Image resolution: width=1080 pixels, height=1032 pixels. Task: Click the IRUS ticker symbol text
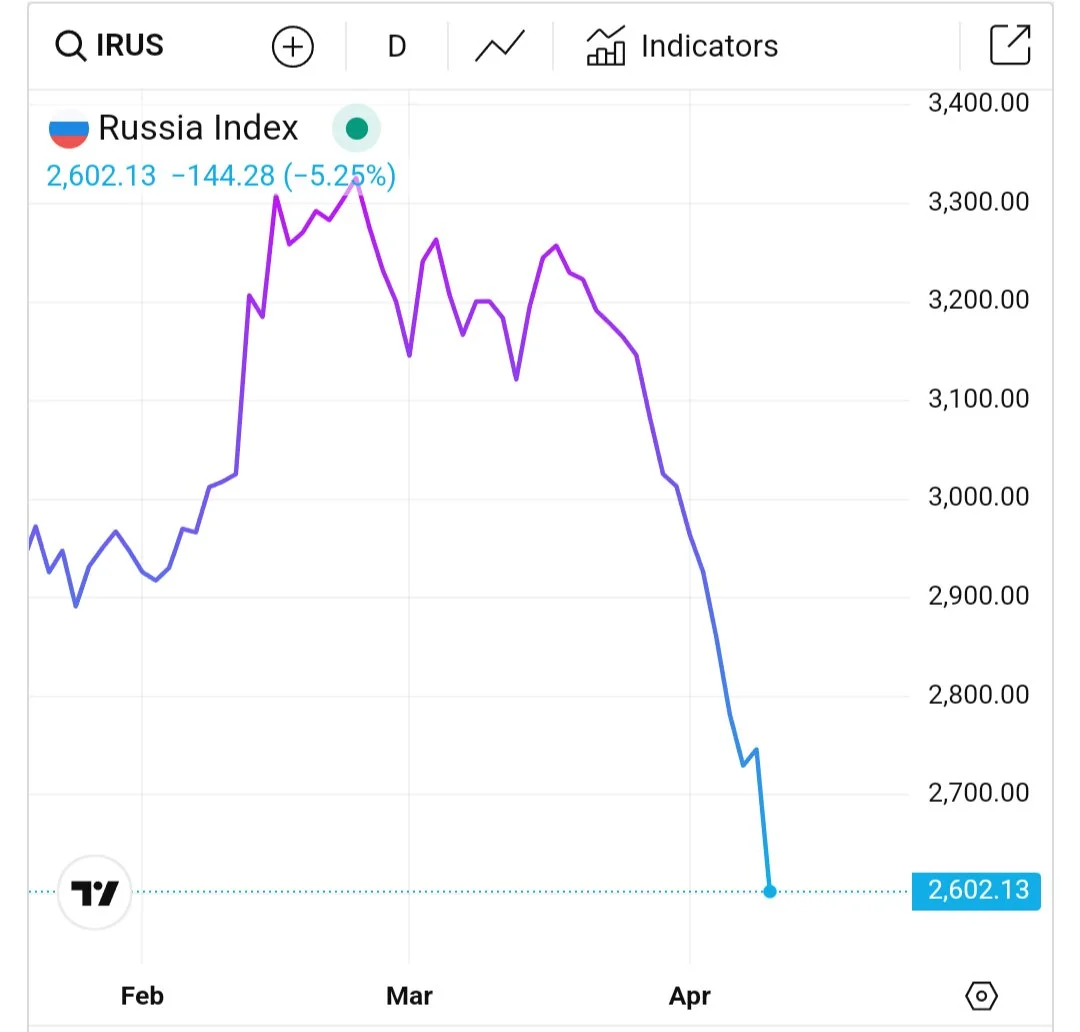click(x=129, y=46)
